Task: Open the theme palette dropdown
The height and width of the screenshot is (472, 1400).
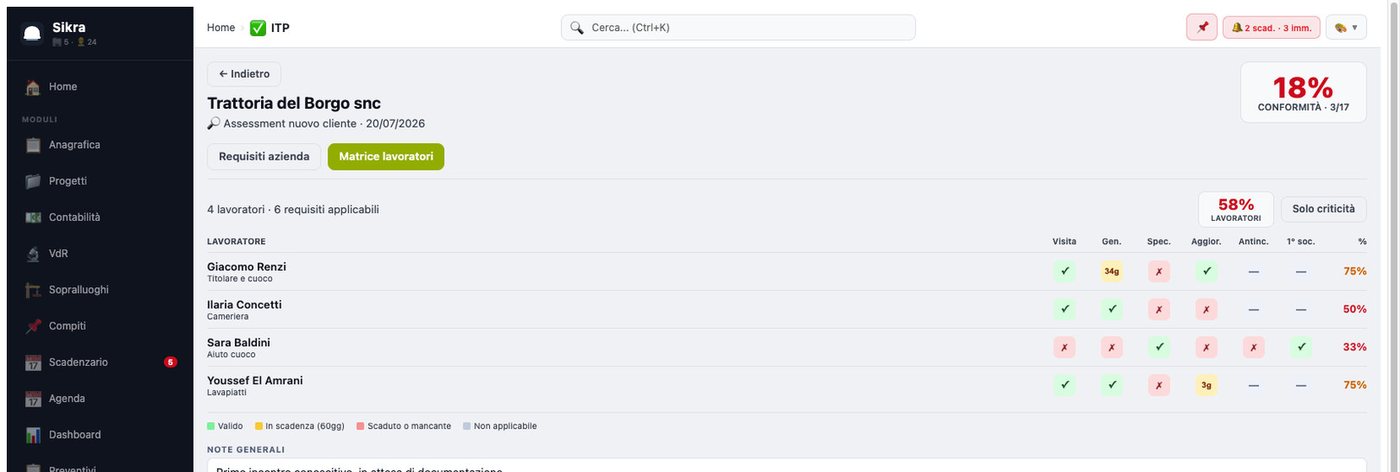Action: tap(1346, 27)
